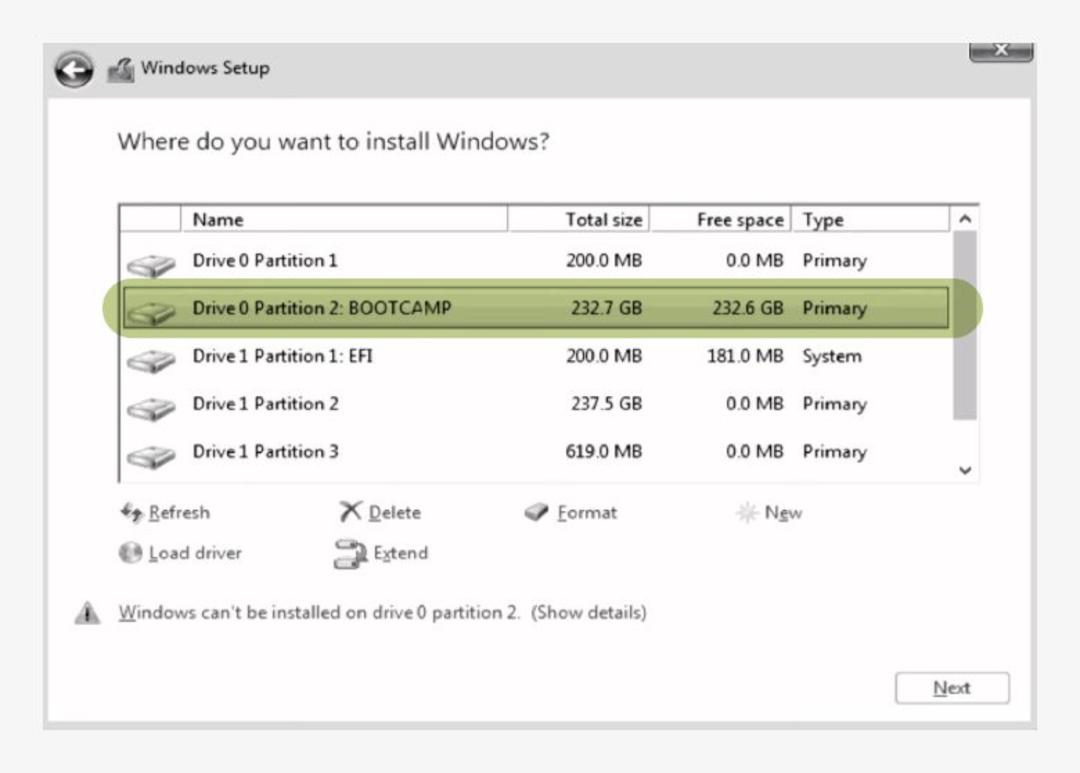Click the Next button
Screen dimensions: 1080x773
point(952,688)
